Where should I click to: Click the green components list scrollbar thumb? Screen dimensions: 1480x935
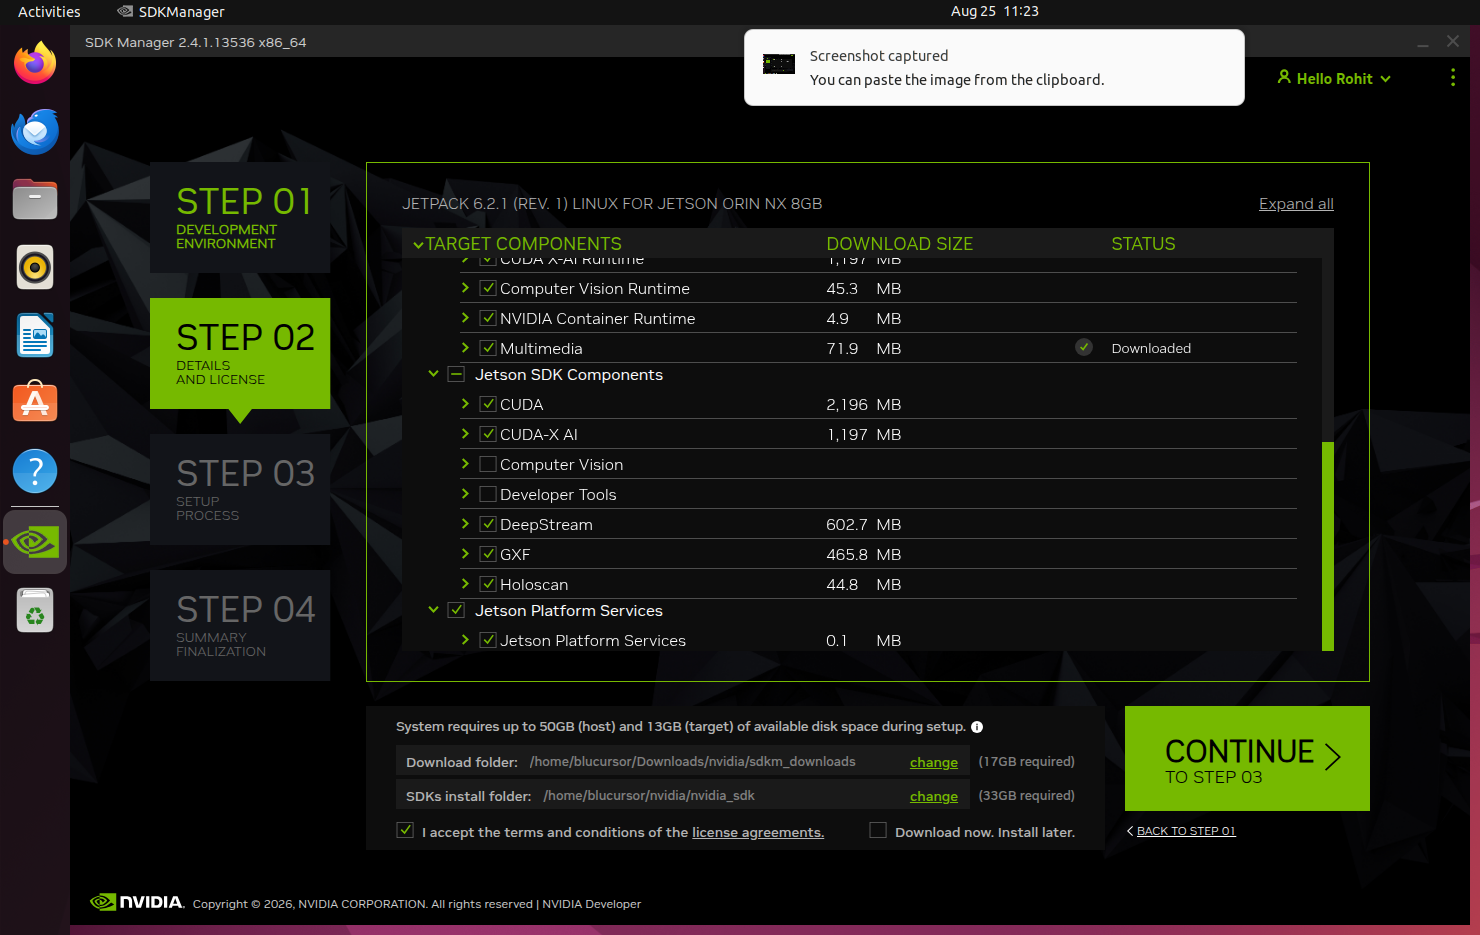(1328, 546)
